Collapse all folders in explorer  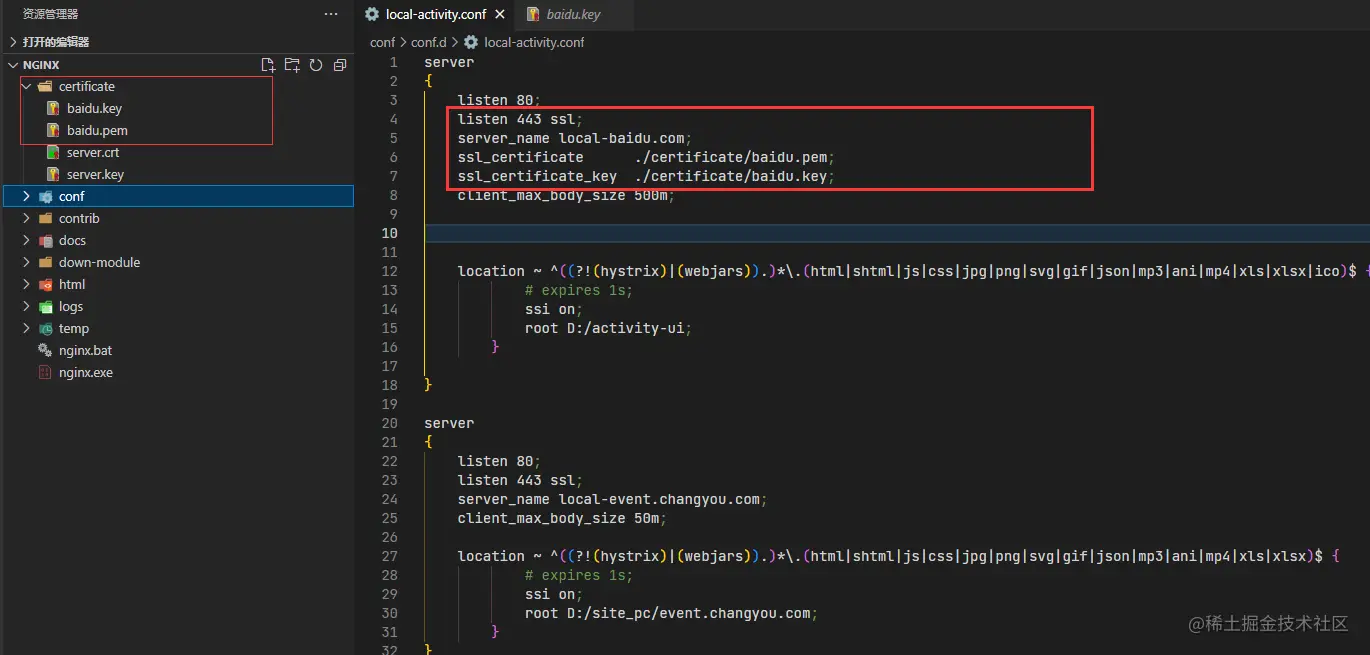pos(340,65)
